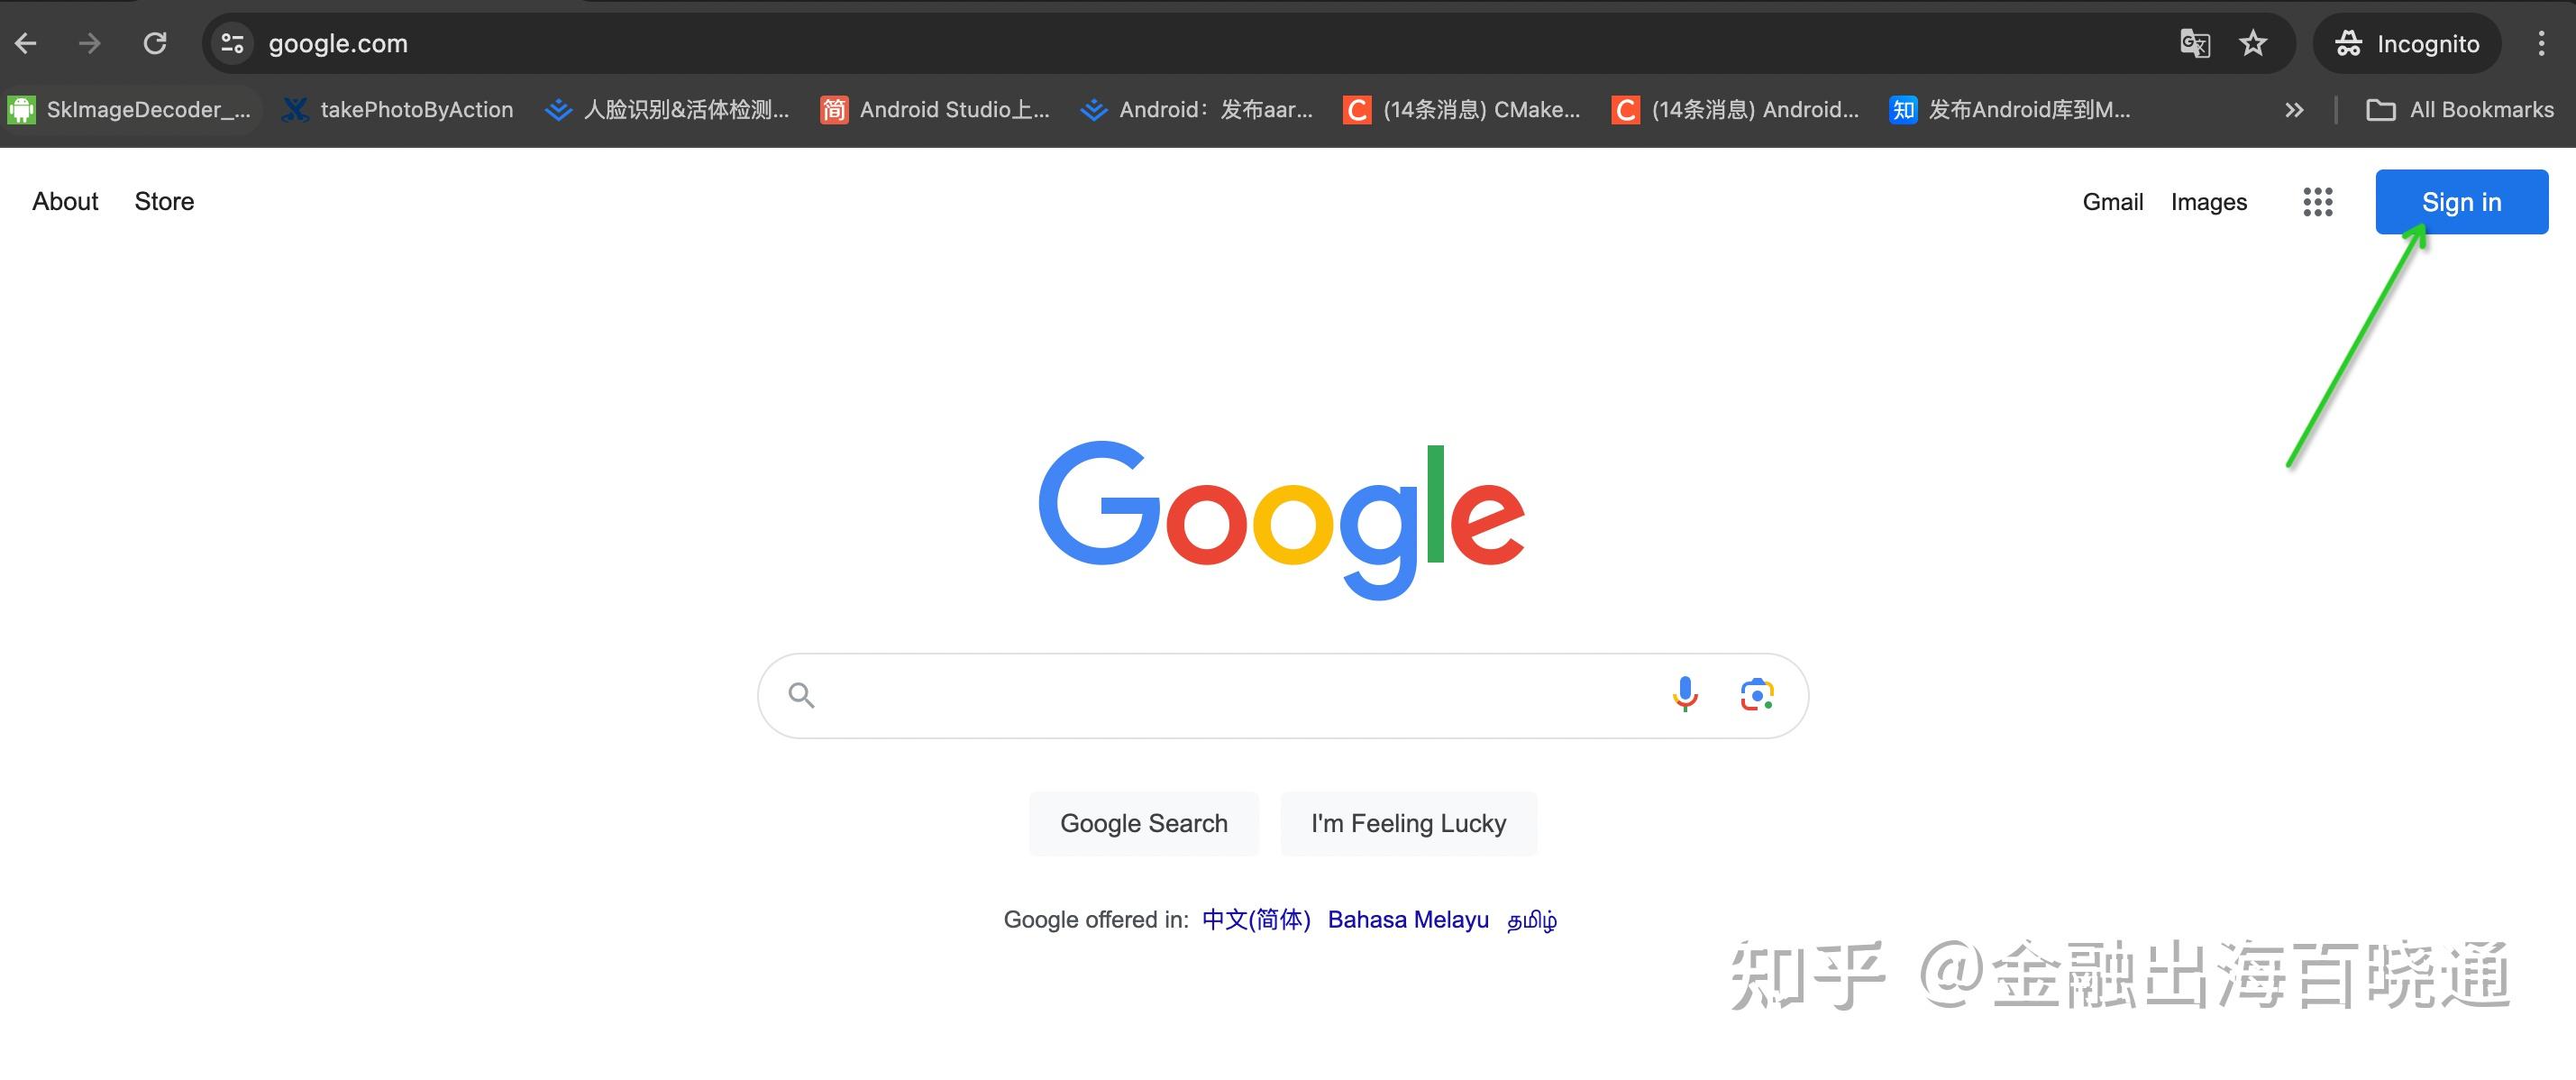This screenshot has height=1080, width=2576.
Task: Click the Google Translate page icon in address bar
Action: tap(2195, 42)
